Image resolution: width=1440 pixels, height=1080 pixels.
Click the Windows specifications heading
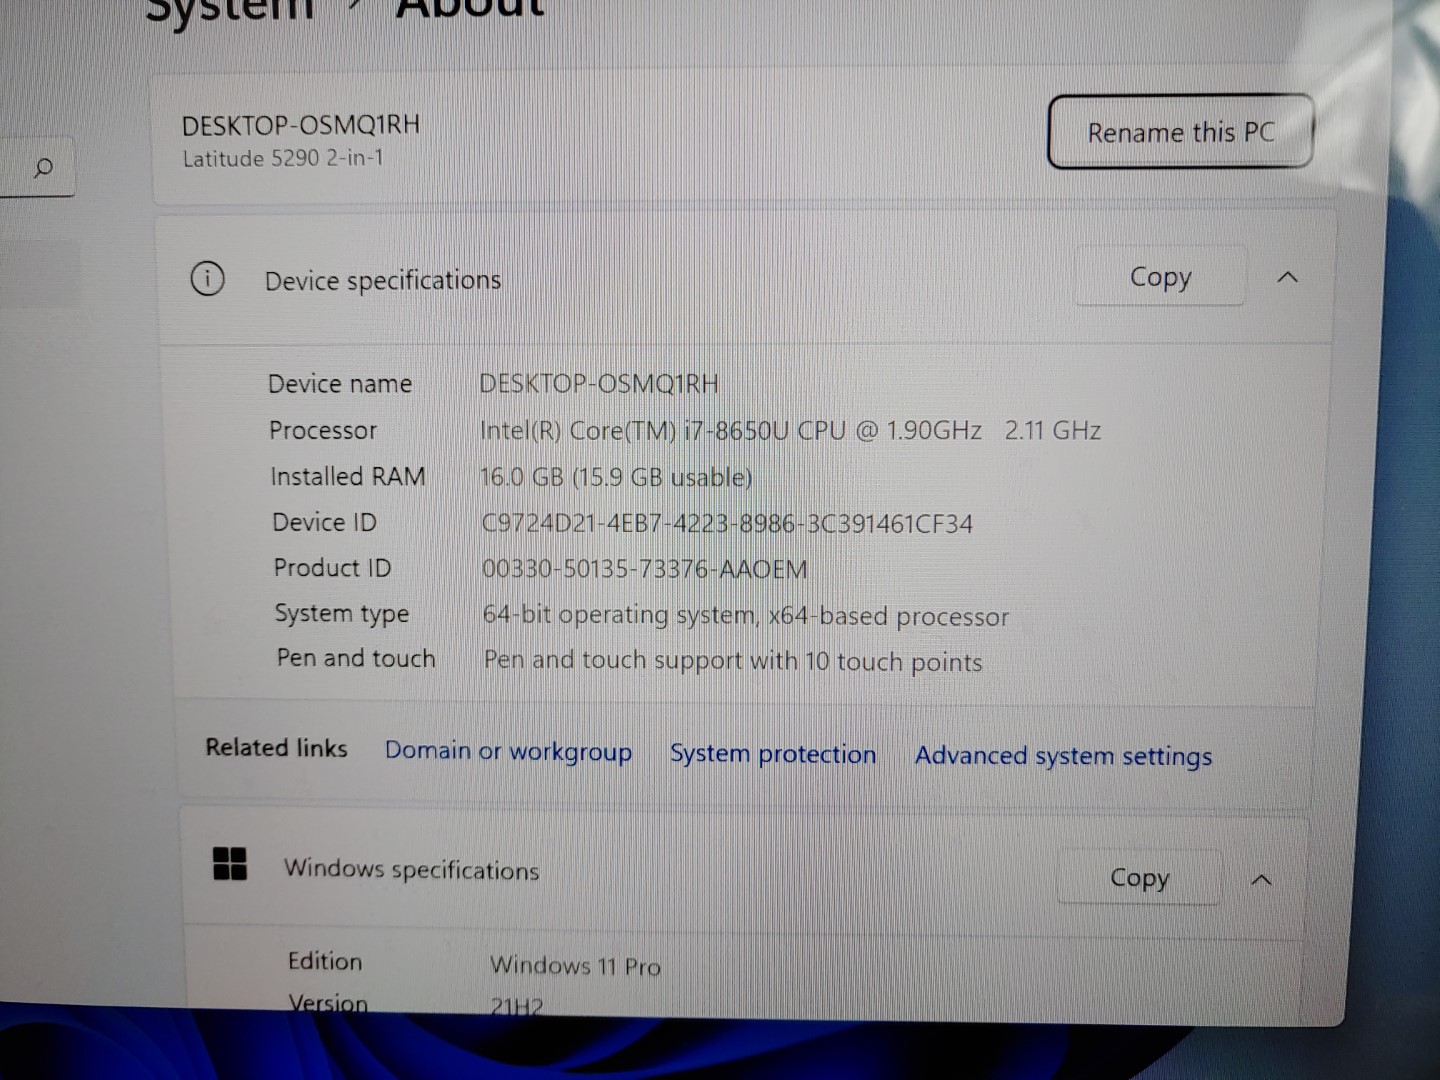click(411, 869)
